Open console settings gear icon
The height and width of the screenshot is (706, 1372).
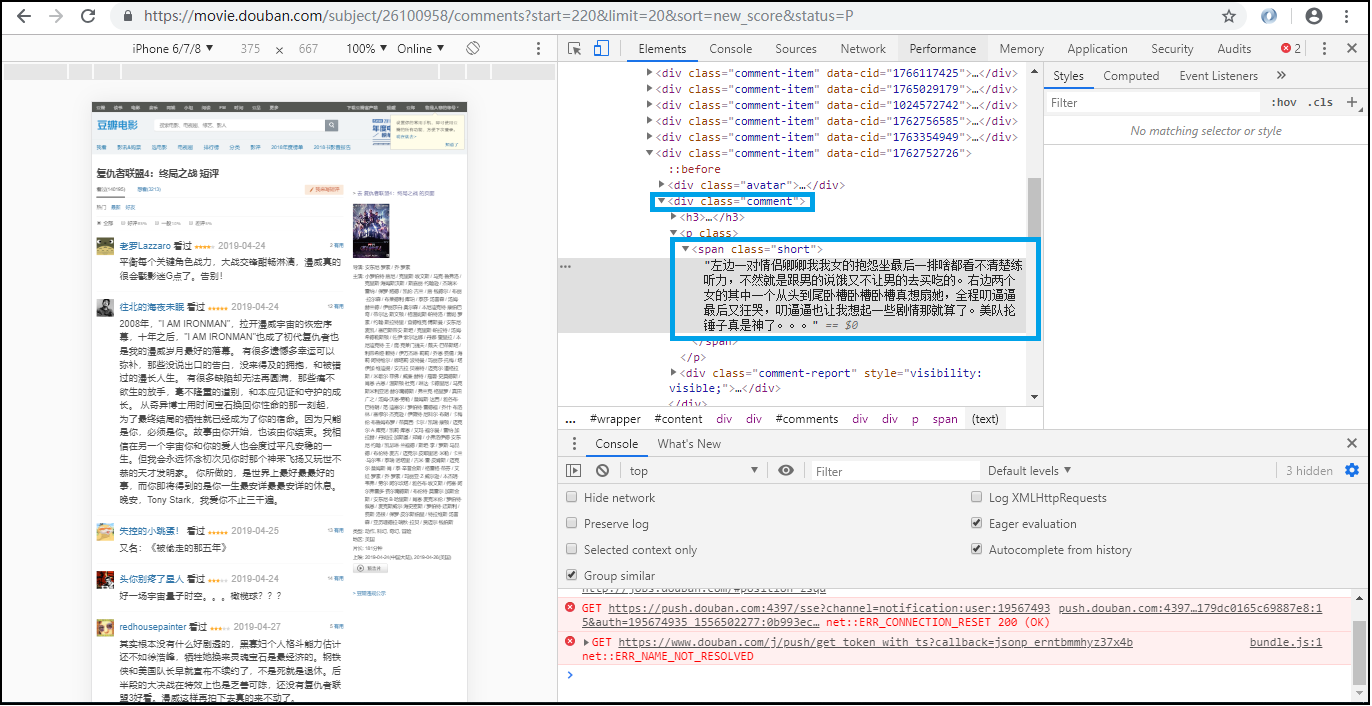coord(1352,470)
